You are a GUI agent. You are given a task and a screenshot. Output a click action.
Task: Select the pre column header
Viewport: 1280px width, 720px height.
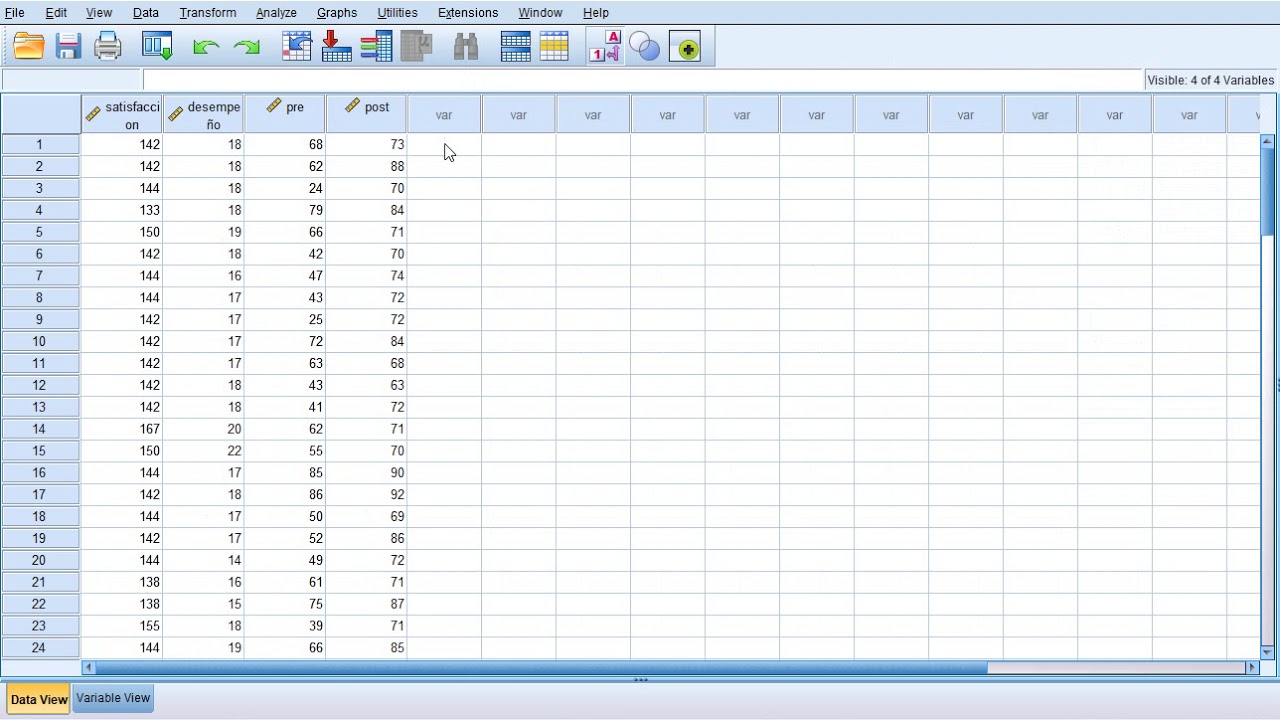(285, 114)
